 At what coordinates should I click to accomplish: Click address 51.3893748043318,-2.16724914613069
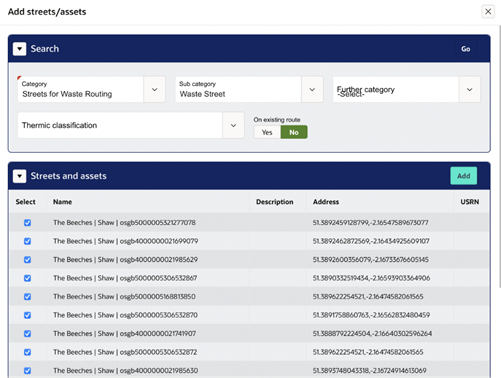coord(369,371)
